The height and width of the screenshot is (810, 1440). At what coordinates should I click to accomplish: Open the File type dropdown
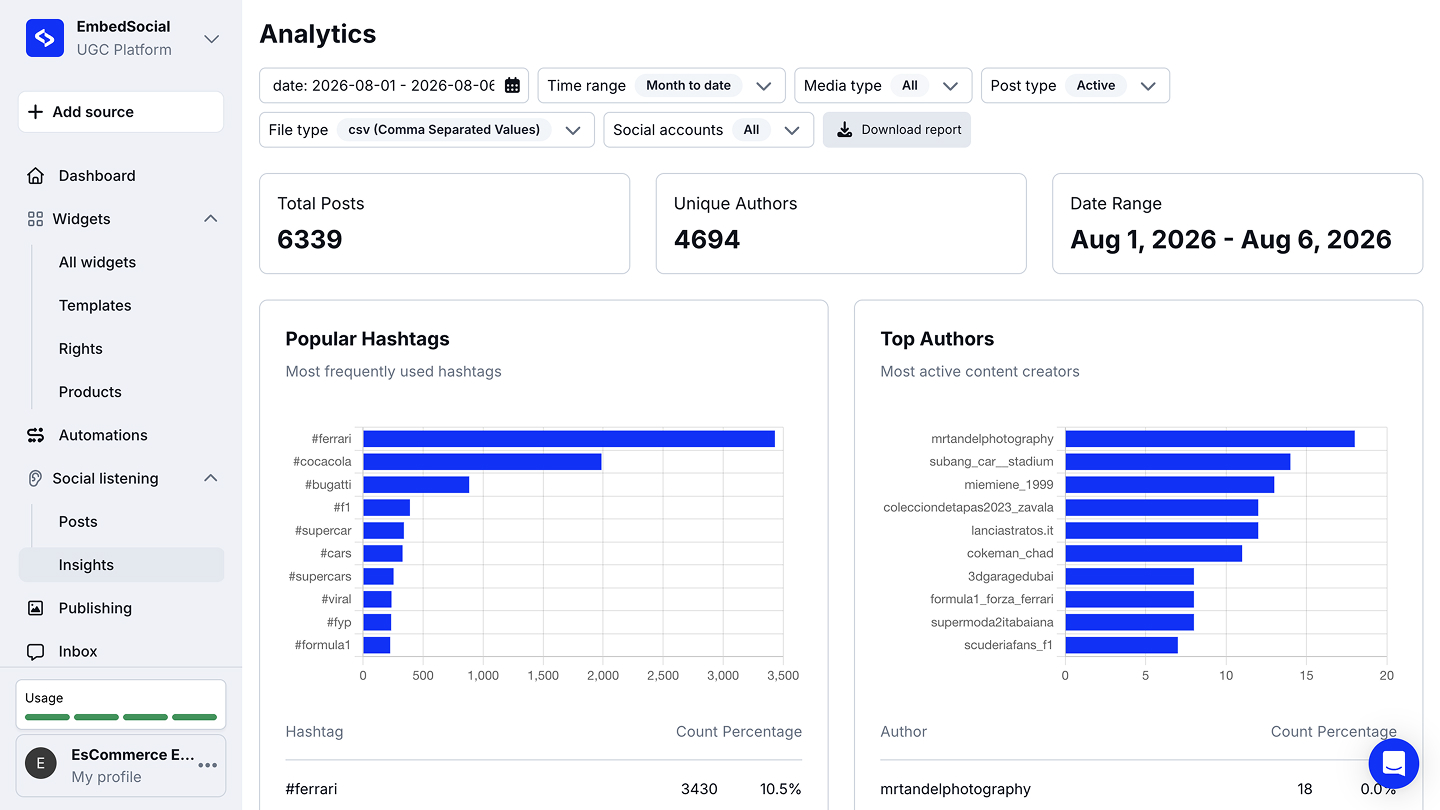pos(427,130)
